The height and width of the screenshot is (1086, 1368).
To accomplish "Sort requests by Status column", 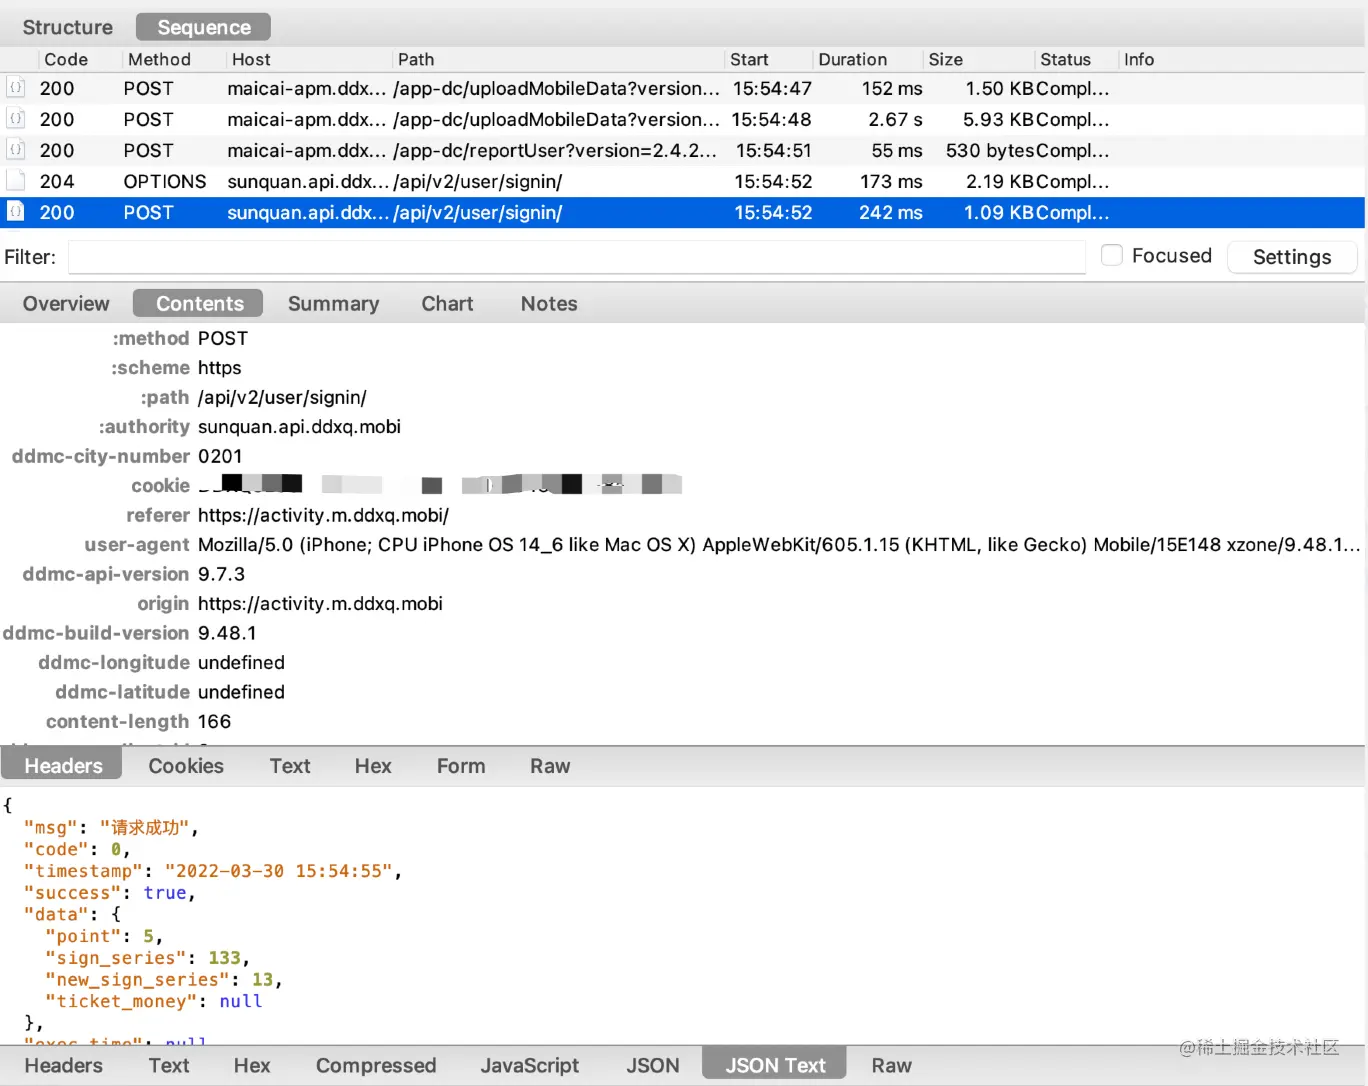I will 1065,59.
